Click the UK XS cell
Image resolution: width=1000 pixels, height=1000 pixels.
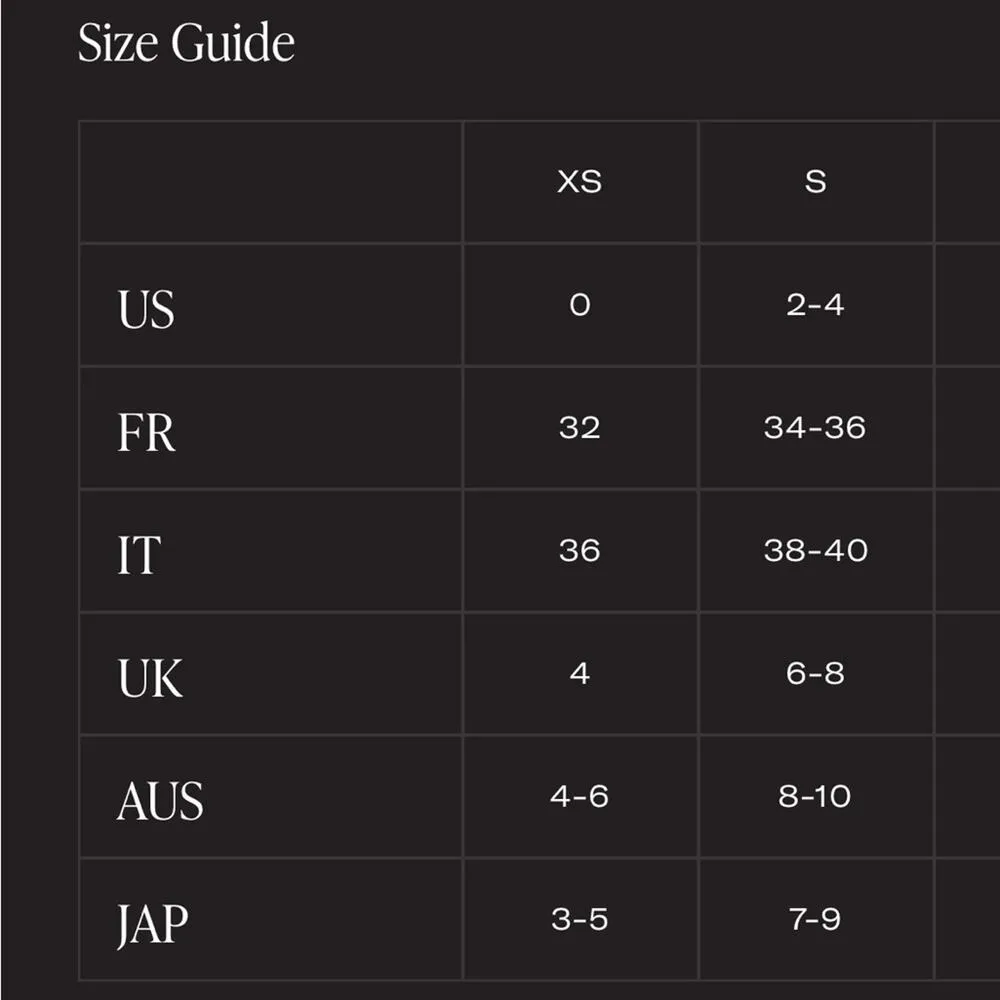[580, 674]
